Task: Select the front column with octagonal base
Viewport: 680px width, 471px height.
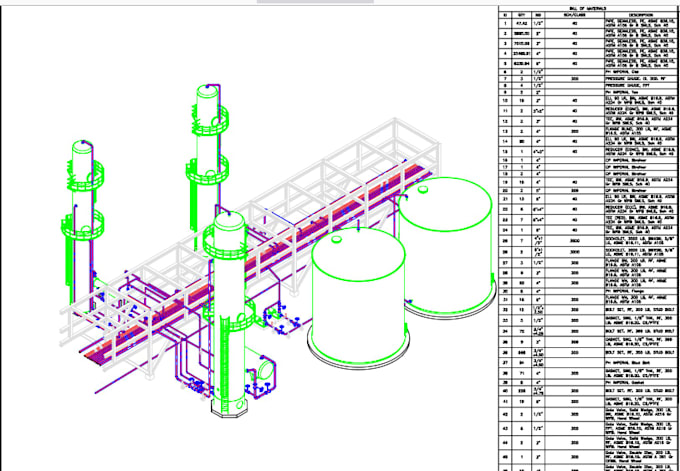Action: tap(229, 314)
